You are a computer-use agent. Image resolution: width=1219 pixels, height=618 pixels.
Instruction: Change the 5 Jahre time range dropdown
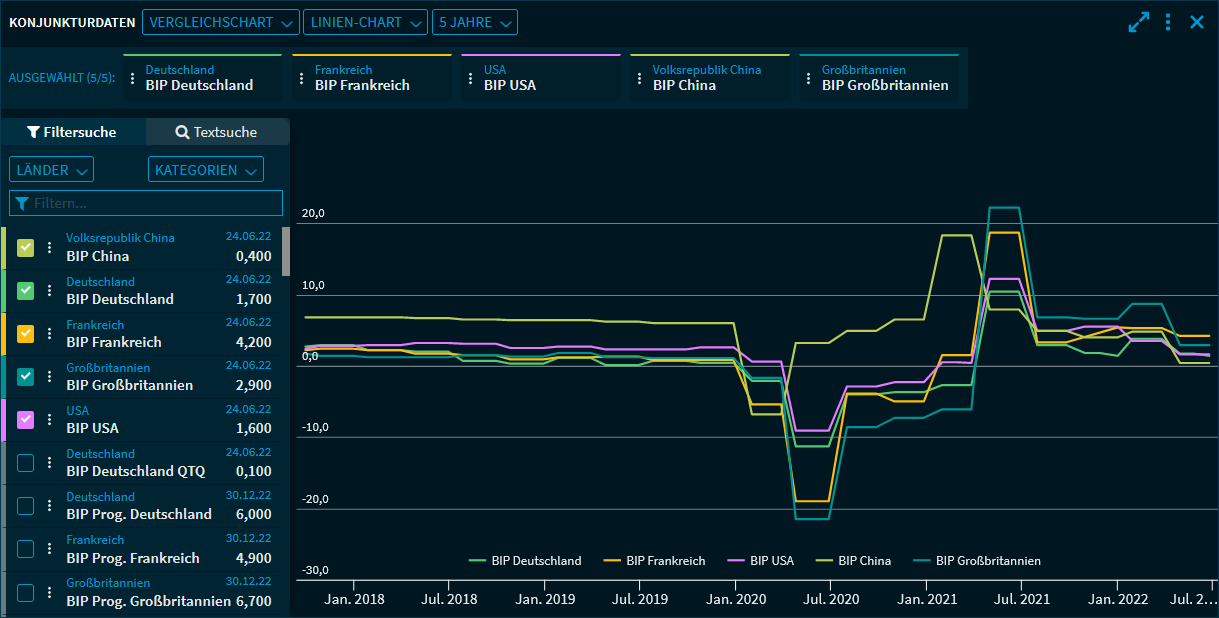pyautogui.click(x=475, y=22)
